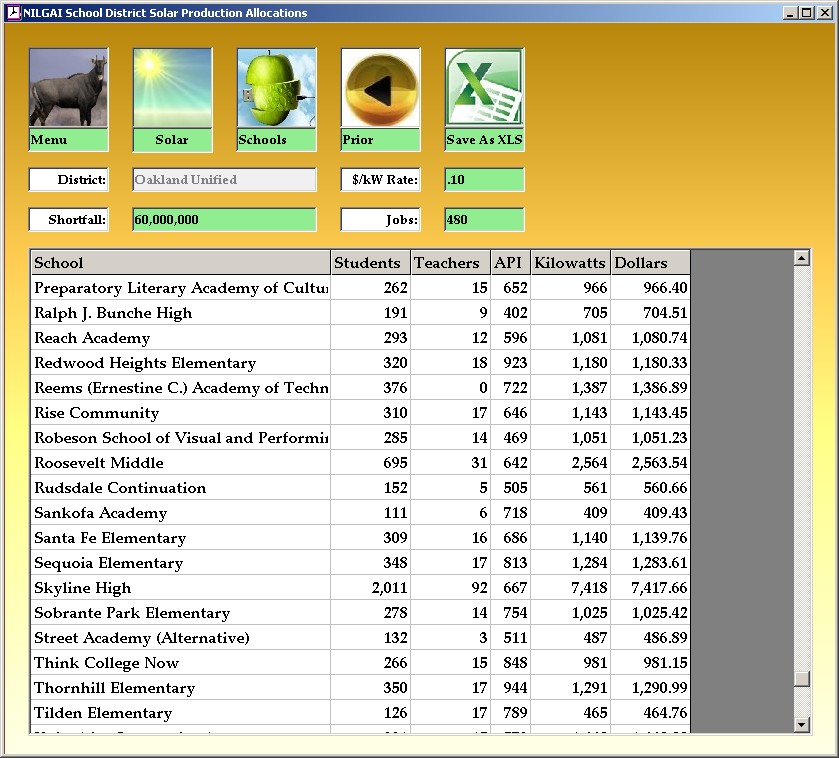Image resolution: width=839 pixels, height=758 pixels.
Task: Click Roosevelt Middle's Kilowatts value 2,564
Action: click(x=589, y=463)
